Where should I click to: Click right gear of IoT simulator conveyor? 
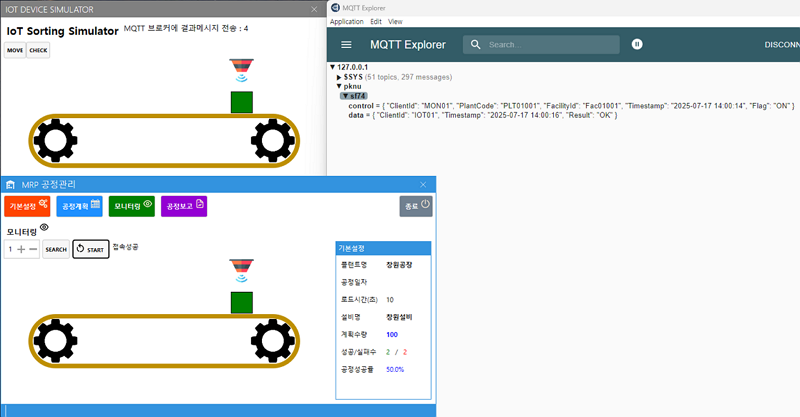(273, 141)
